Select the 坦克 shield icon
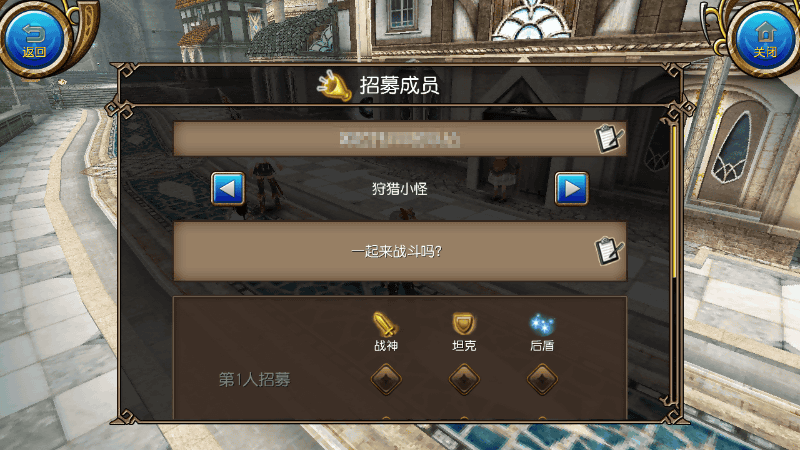 [464, 323]
